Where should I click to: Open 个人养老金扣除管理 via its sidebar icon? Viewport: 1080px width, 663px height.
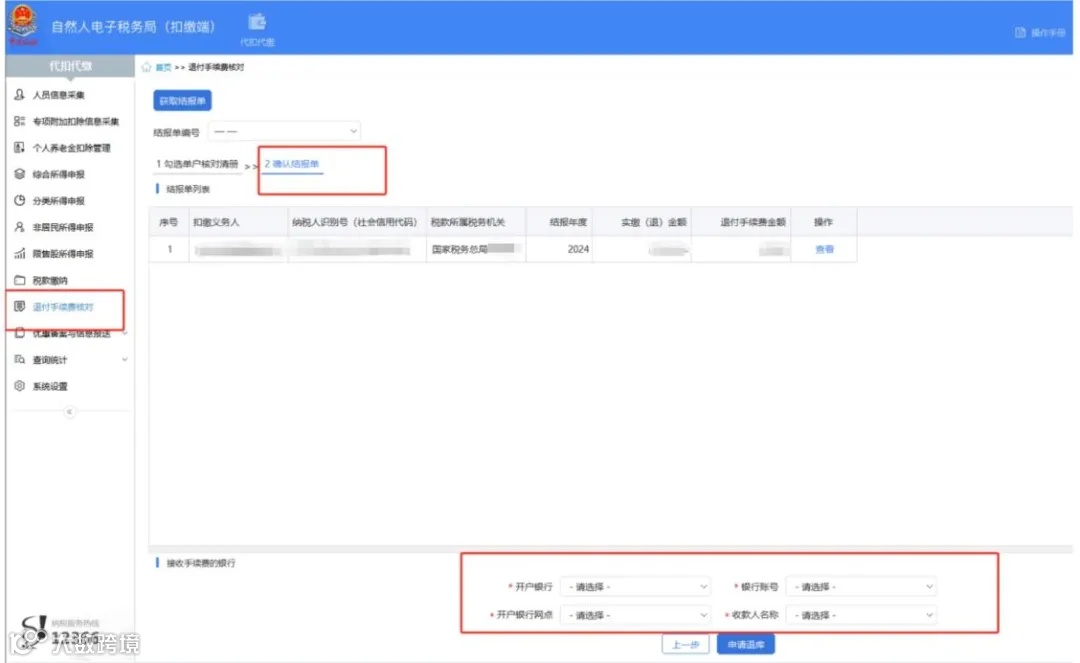tap(19, 147)
